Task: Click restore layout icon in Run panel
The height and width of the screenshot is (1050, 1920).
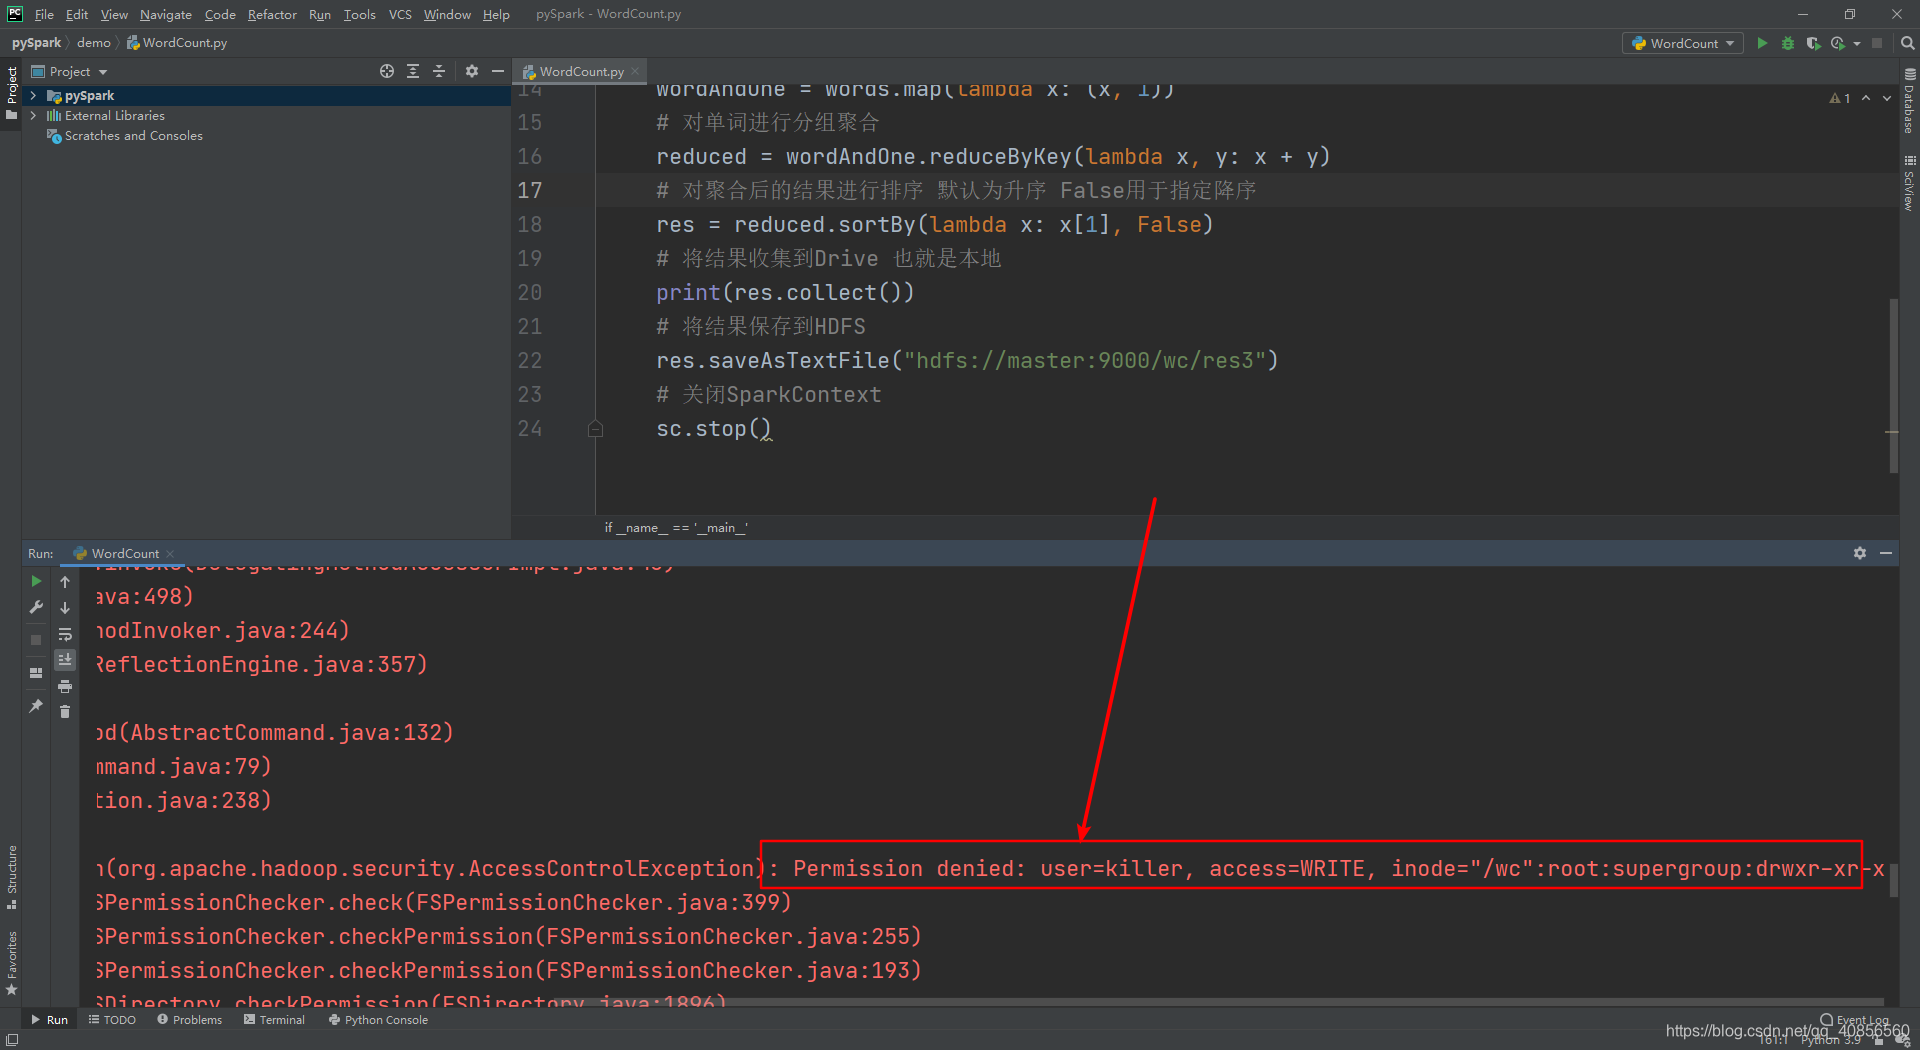Action: click(x=36, y=673)
